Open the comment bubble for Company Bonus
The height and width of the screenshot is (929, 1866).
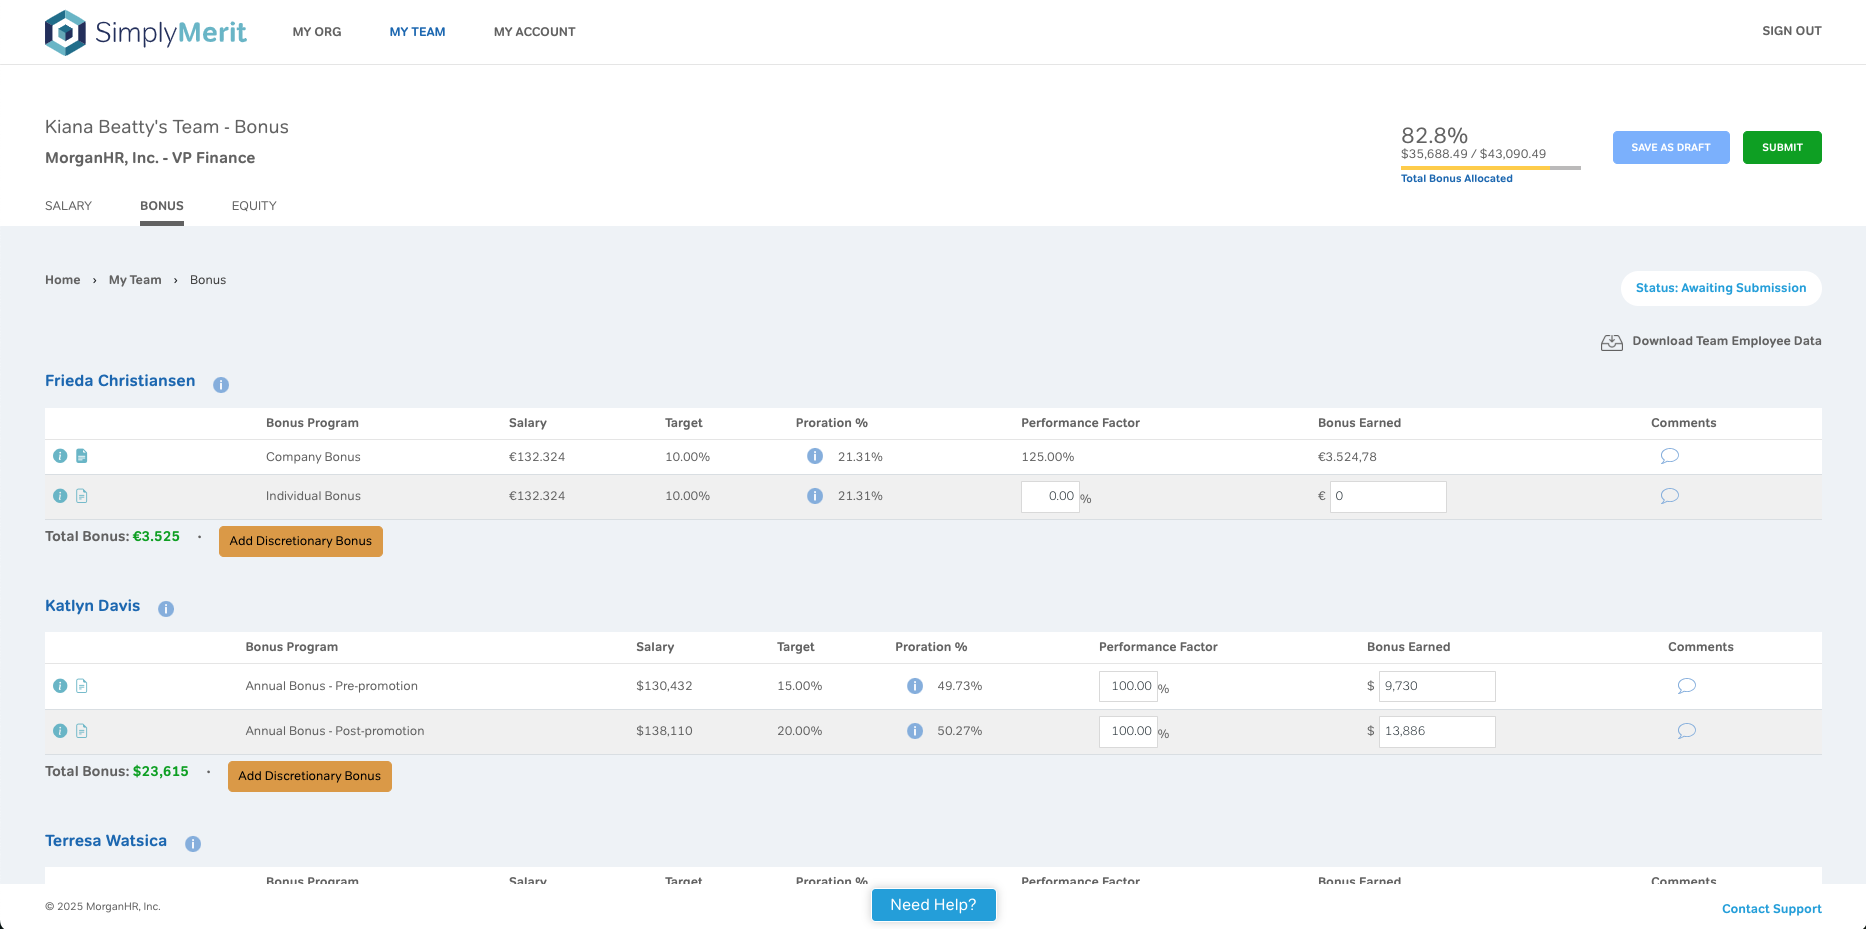(1669, 456)
